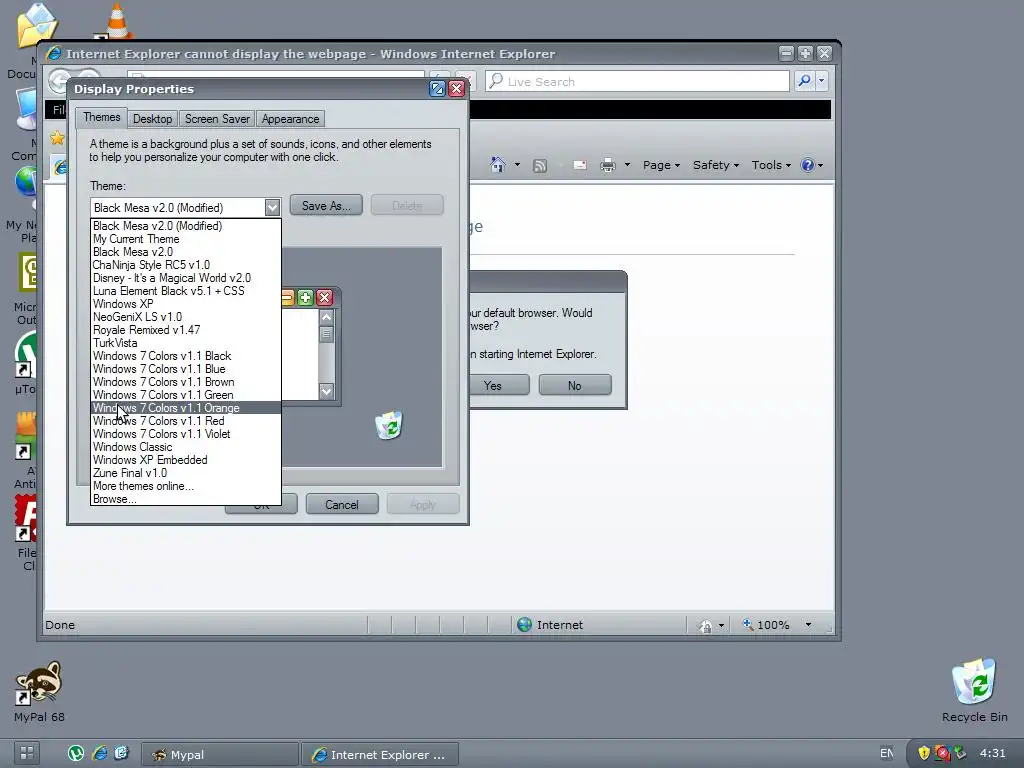Click preview window scrollbar up arrow
The height and width of the screenshot is (768, 1024).
point(327,317)
